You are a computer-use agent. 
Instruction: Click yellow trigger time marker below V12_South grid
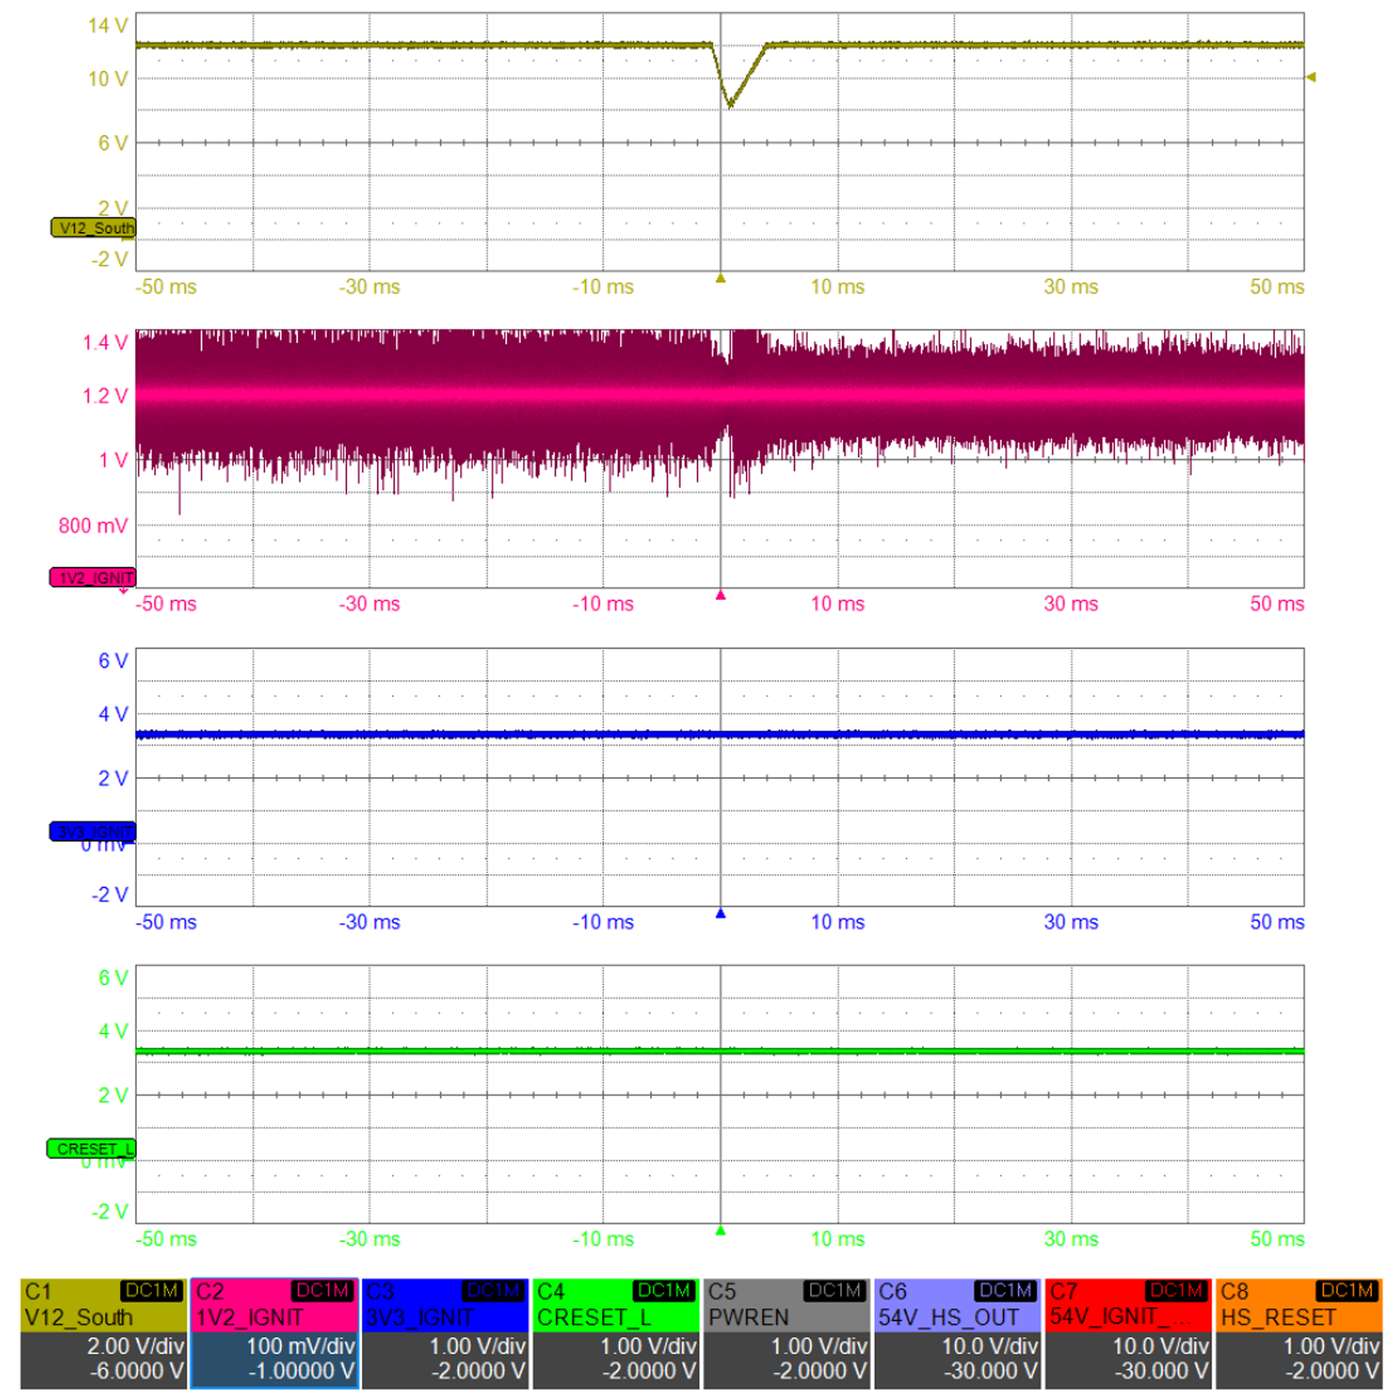point(720,279)
